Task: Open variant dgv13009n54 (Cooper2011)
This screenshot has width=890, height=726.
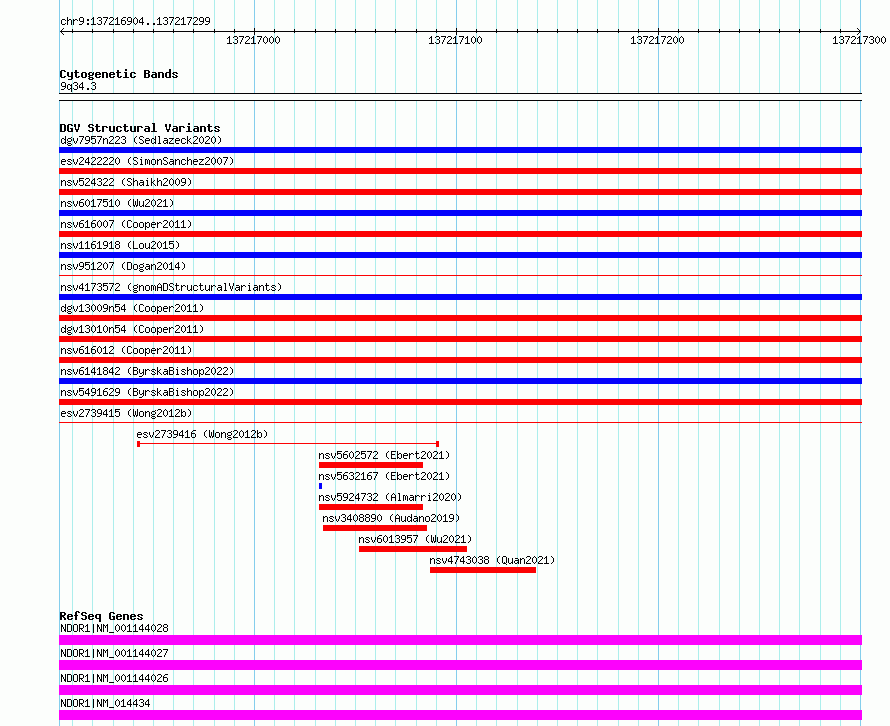Action: (132, 308)
